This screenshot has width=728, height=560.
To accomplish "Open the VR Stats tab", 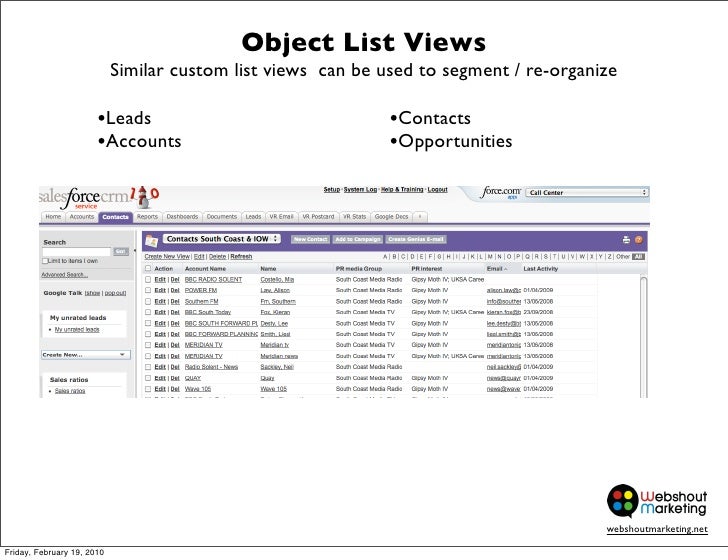I will point(354,217).
